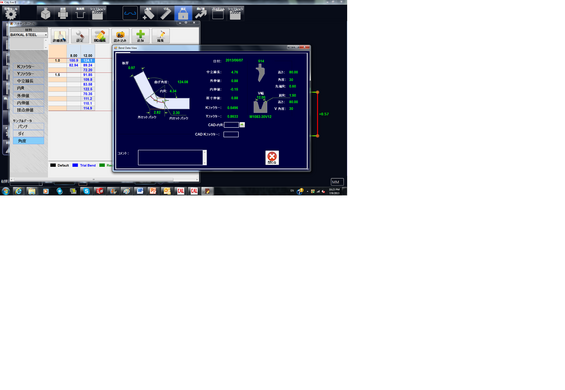Click the blue Trial Bend legend swatch
Viewport: 565px width, 390px height.
[x=75, y=165]
